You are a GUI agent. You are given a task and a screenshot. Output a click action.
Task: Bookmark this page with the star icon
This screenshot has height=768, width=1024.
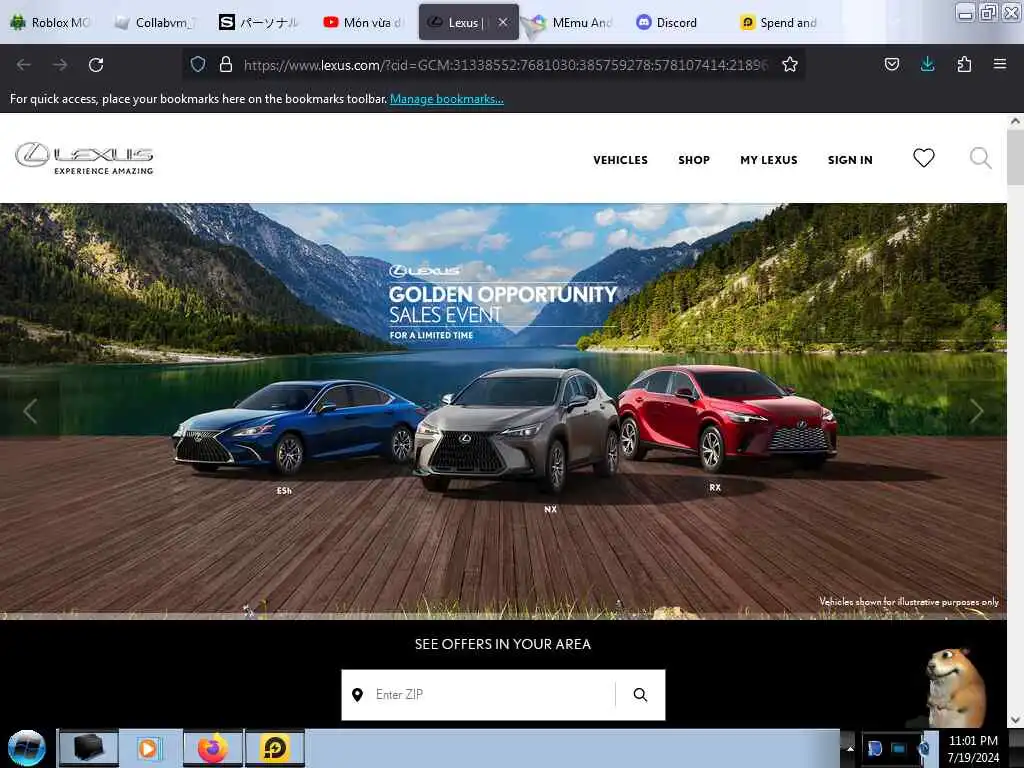coord(790,64)
